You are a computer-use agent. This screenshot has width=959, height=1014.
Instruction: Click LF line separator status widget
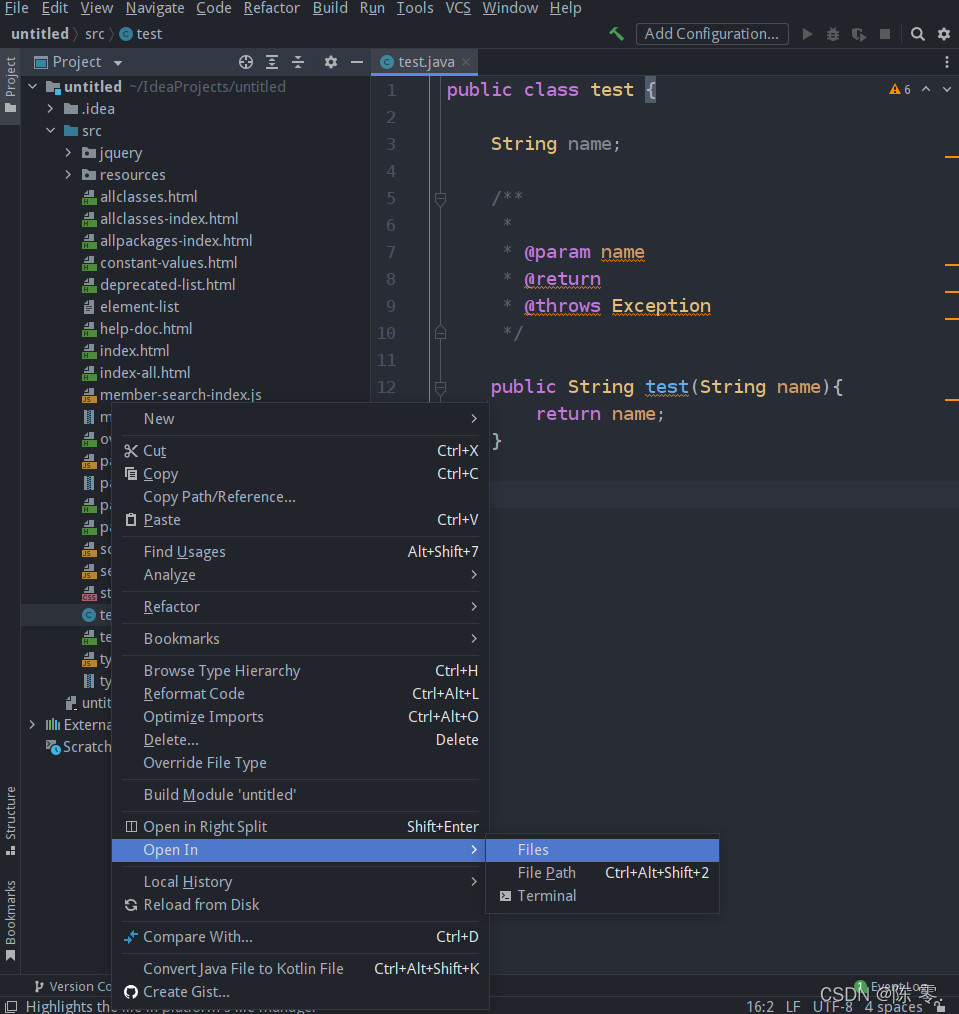coord(793,1006)
